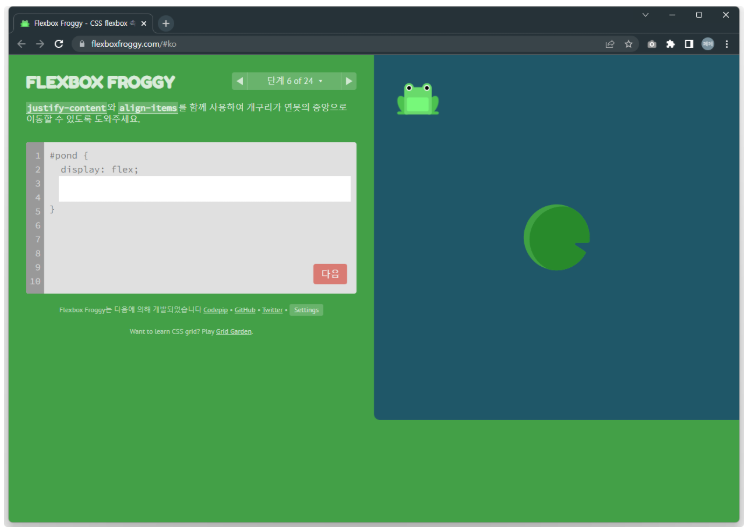Open a new browser tab
The image size is (749, 530).
[166, 23]
